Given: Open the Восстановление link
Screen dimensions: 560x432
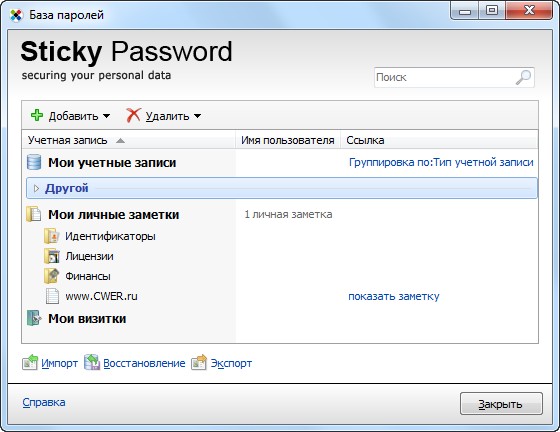Looking at the screenshot, I should [144, 363].
